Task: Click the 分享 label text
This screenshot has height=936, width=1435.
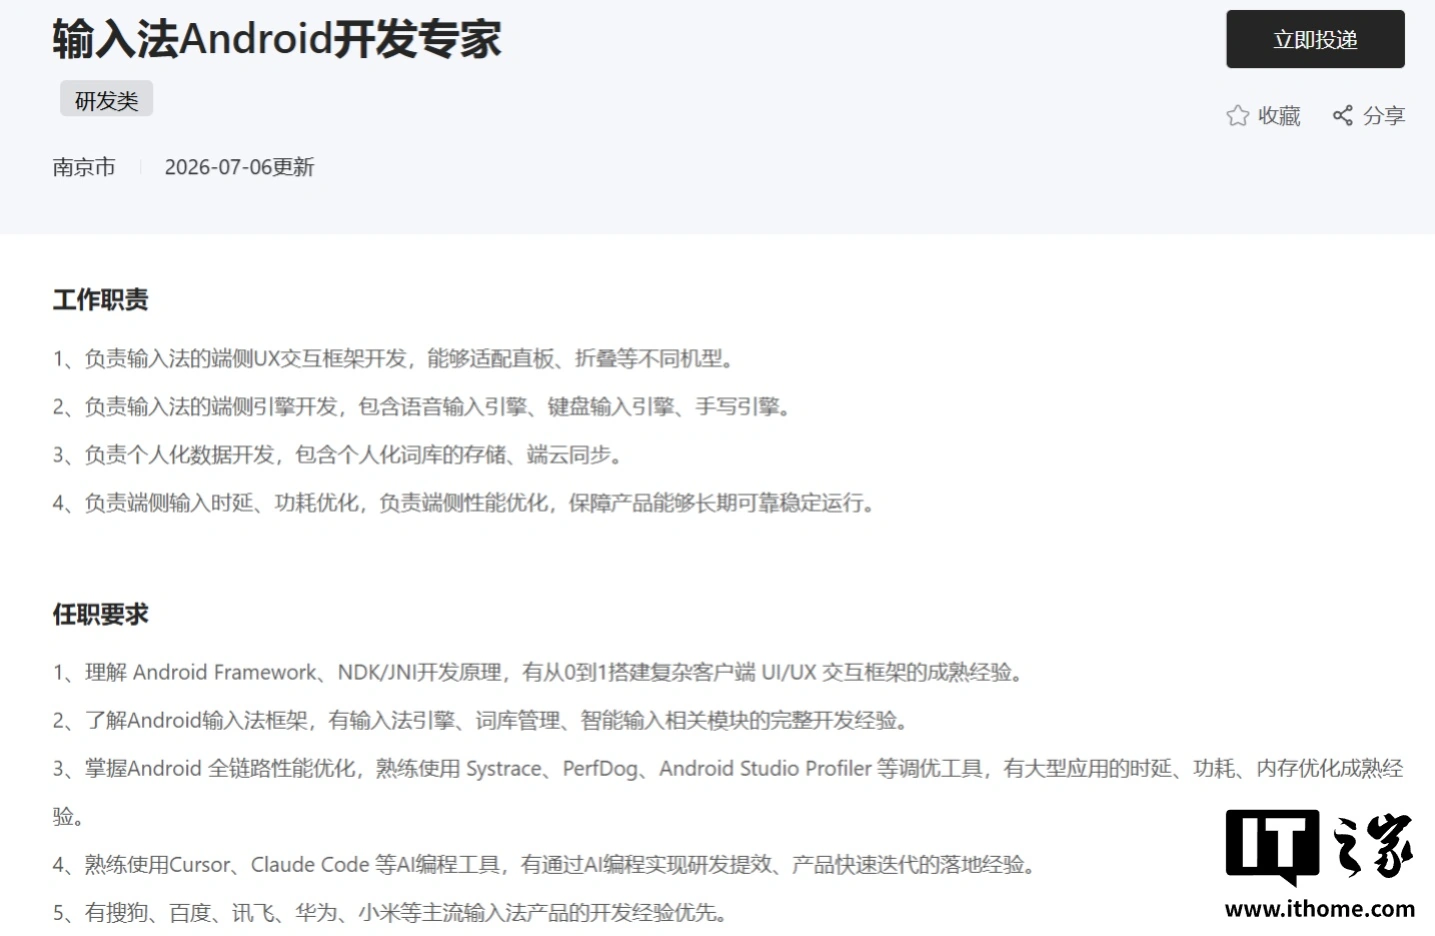Action: click(x=1384, y=116)
